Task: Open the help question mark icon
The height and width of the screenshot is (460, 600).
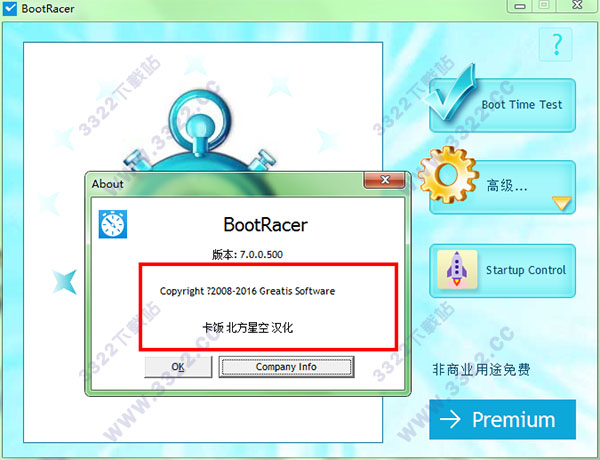Action: [x=556, y=44]
